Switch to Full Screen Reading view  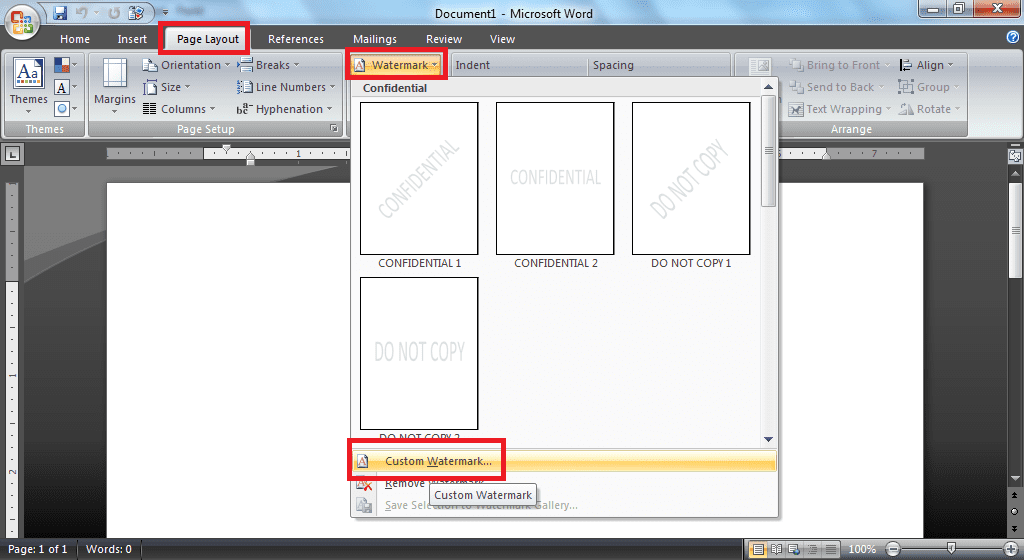pyautogui.click(x=776, y=549)
